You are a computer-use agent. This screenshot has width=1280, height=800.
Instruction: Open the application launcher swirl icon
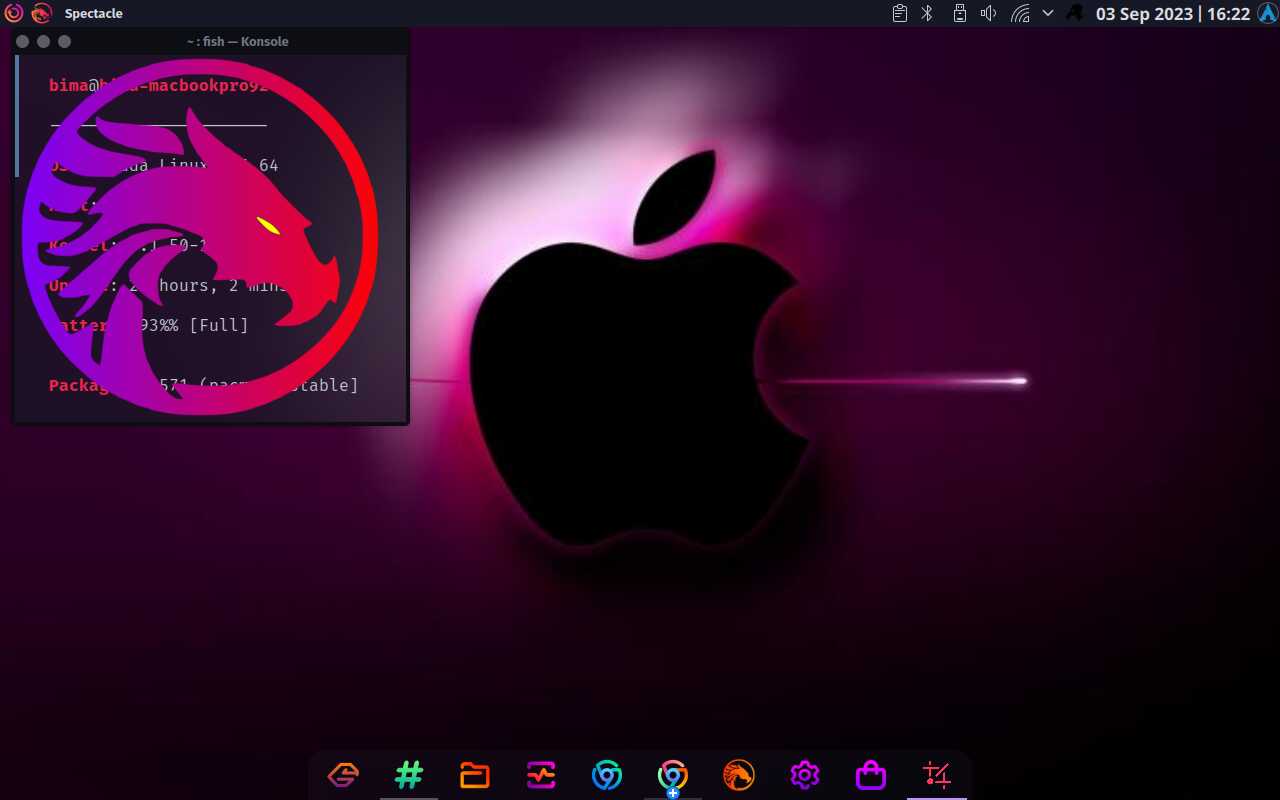14,13
